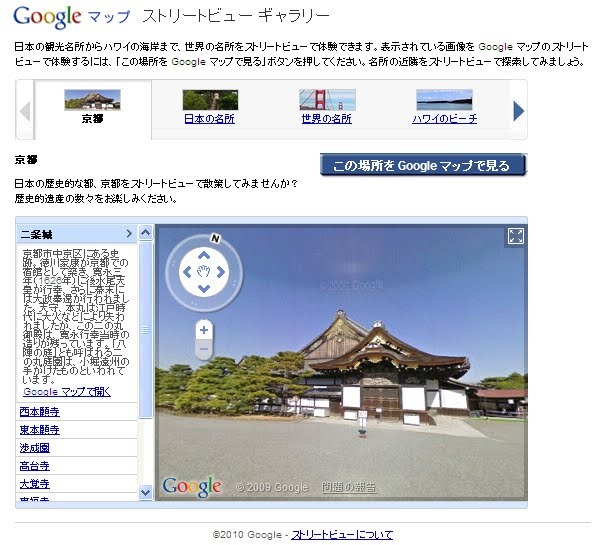Click the 京都 temple thumbnail image

(x=92, y=100)
